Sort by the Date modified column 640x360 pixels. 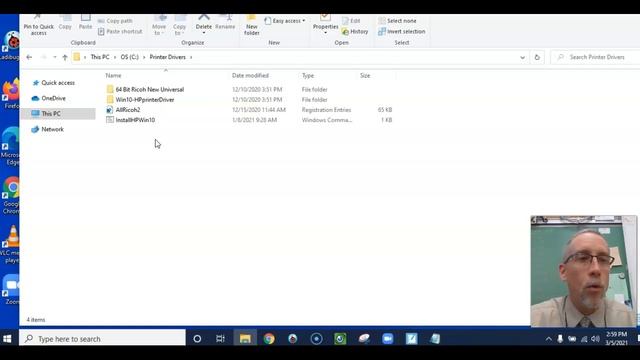pos(250,76)
